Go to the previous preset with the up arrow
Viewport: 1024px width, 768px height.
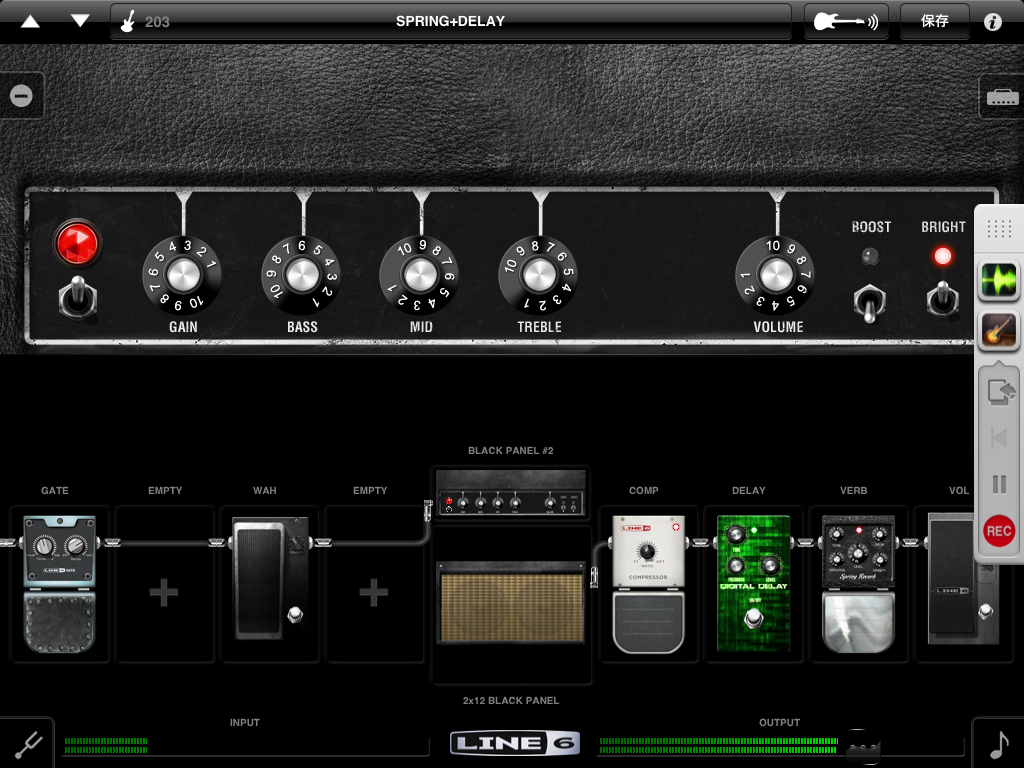[x=30, y=21]
